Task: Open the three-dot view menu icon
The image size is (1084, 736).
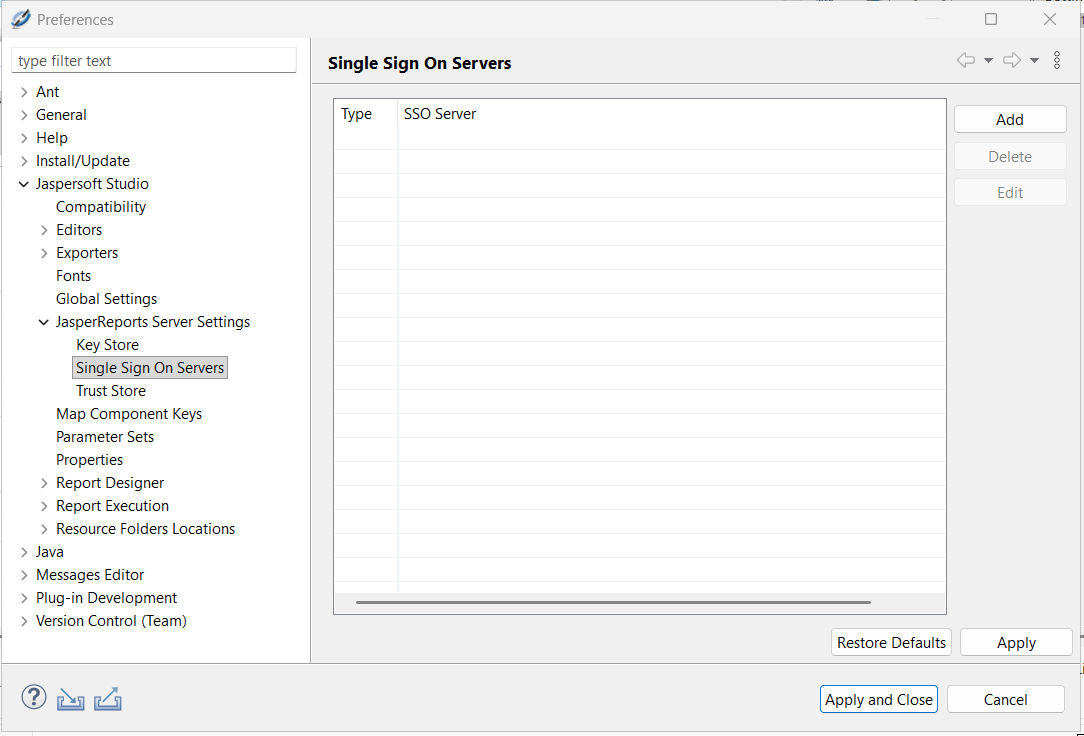Action: [x=1057, y=60]
